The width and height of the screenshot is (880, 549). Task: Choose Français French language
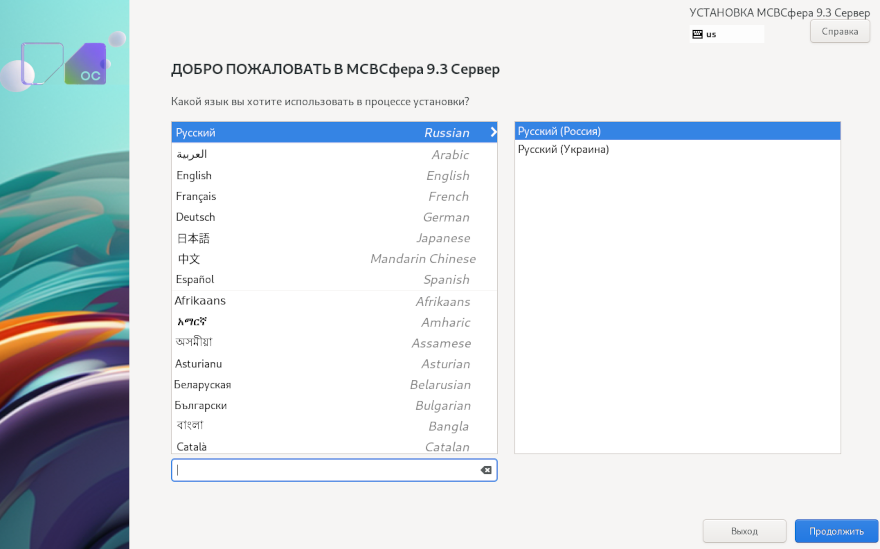click(x=334, y=196)
